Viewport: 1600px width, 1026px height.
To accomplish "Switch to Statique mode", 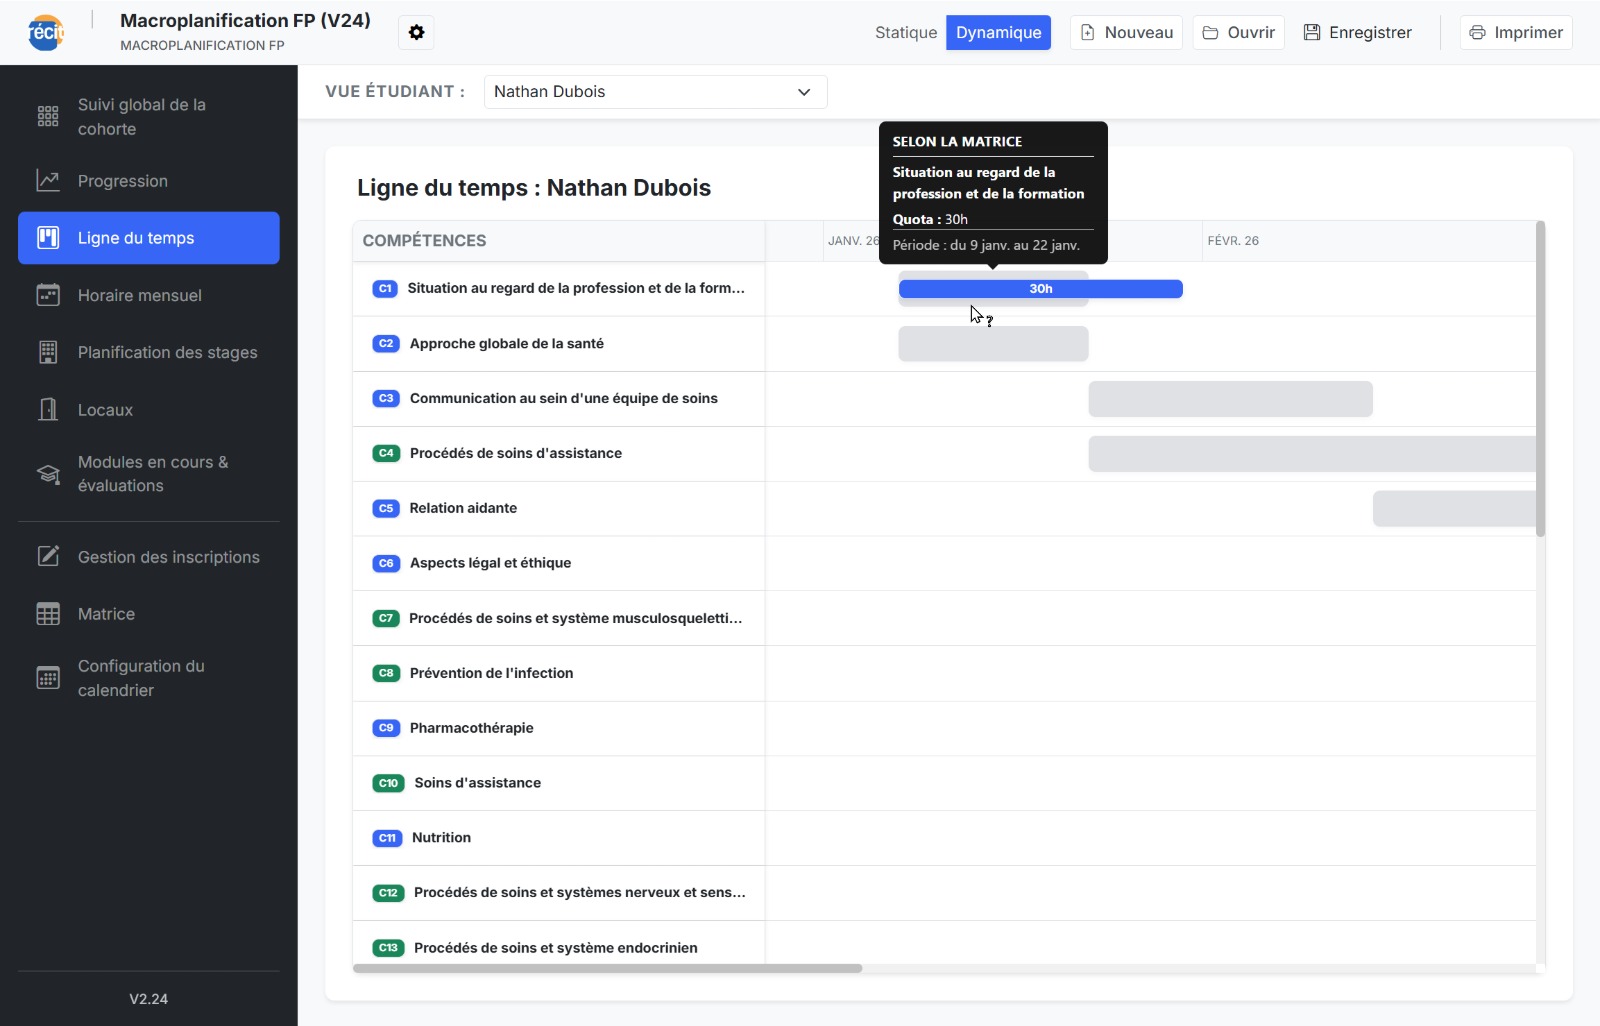I will pyautogui.click(x=905, y=33).
